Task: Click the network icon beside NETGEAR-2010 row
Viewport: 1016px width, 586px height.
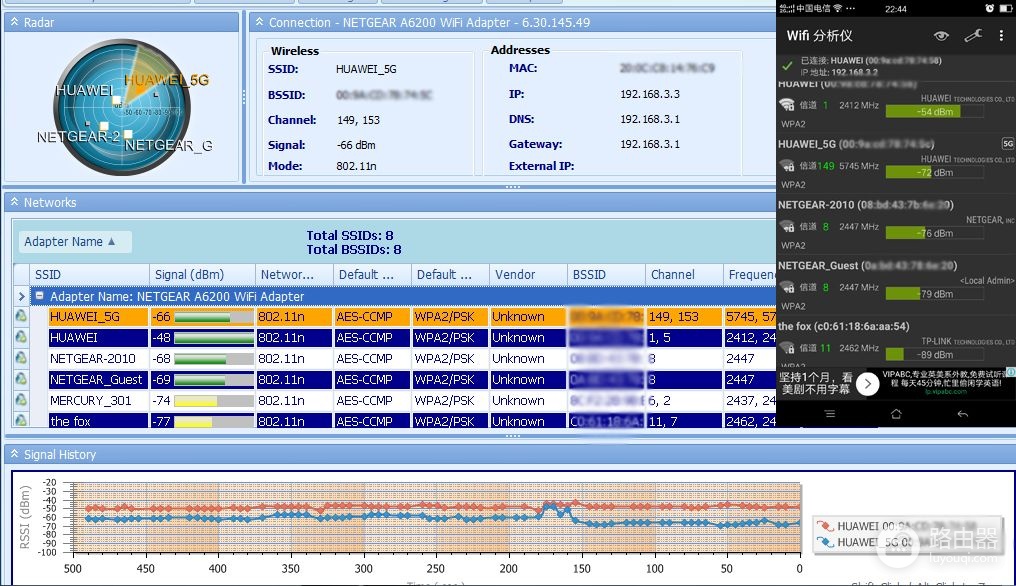Action: tap(21, 358)
